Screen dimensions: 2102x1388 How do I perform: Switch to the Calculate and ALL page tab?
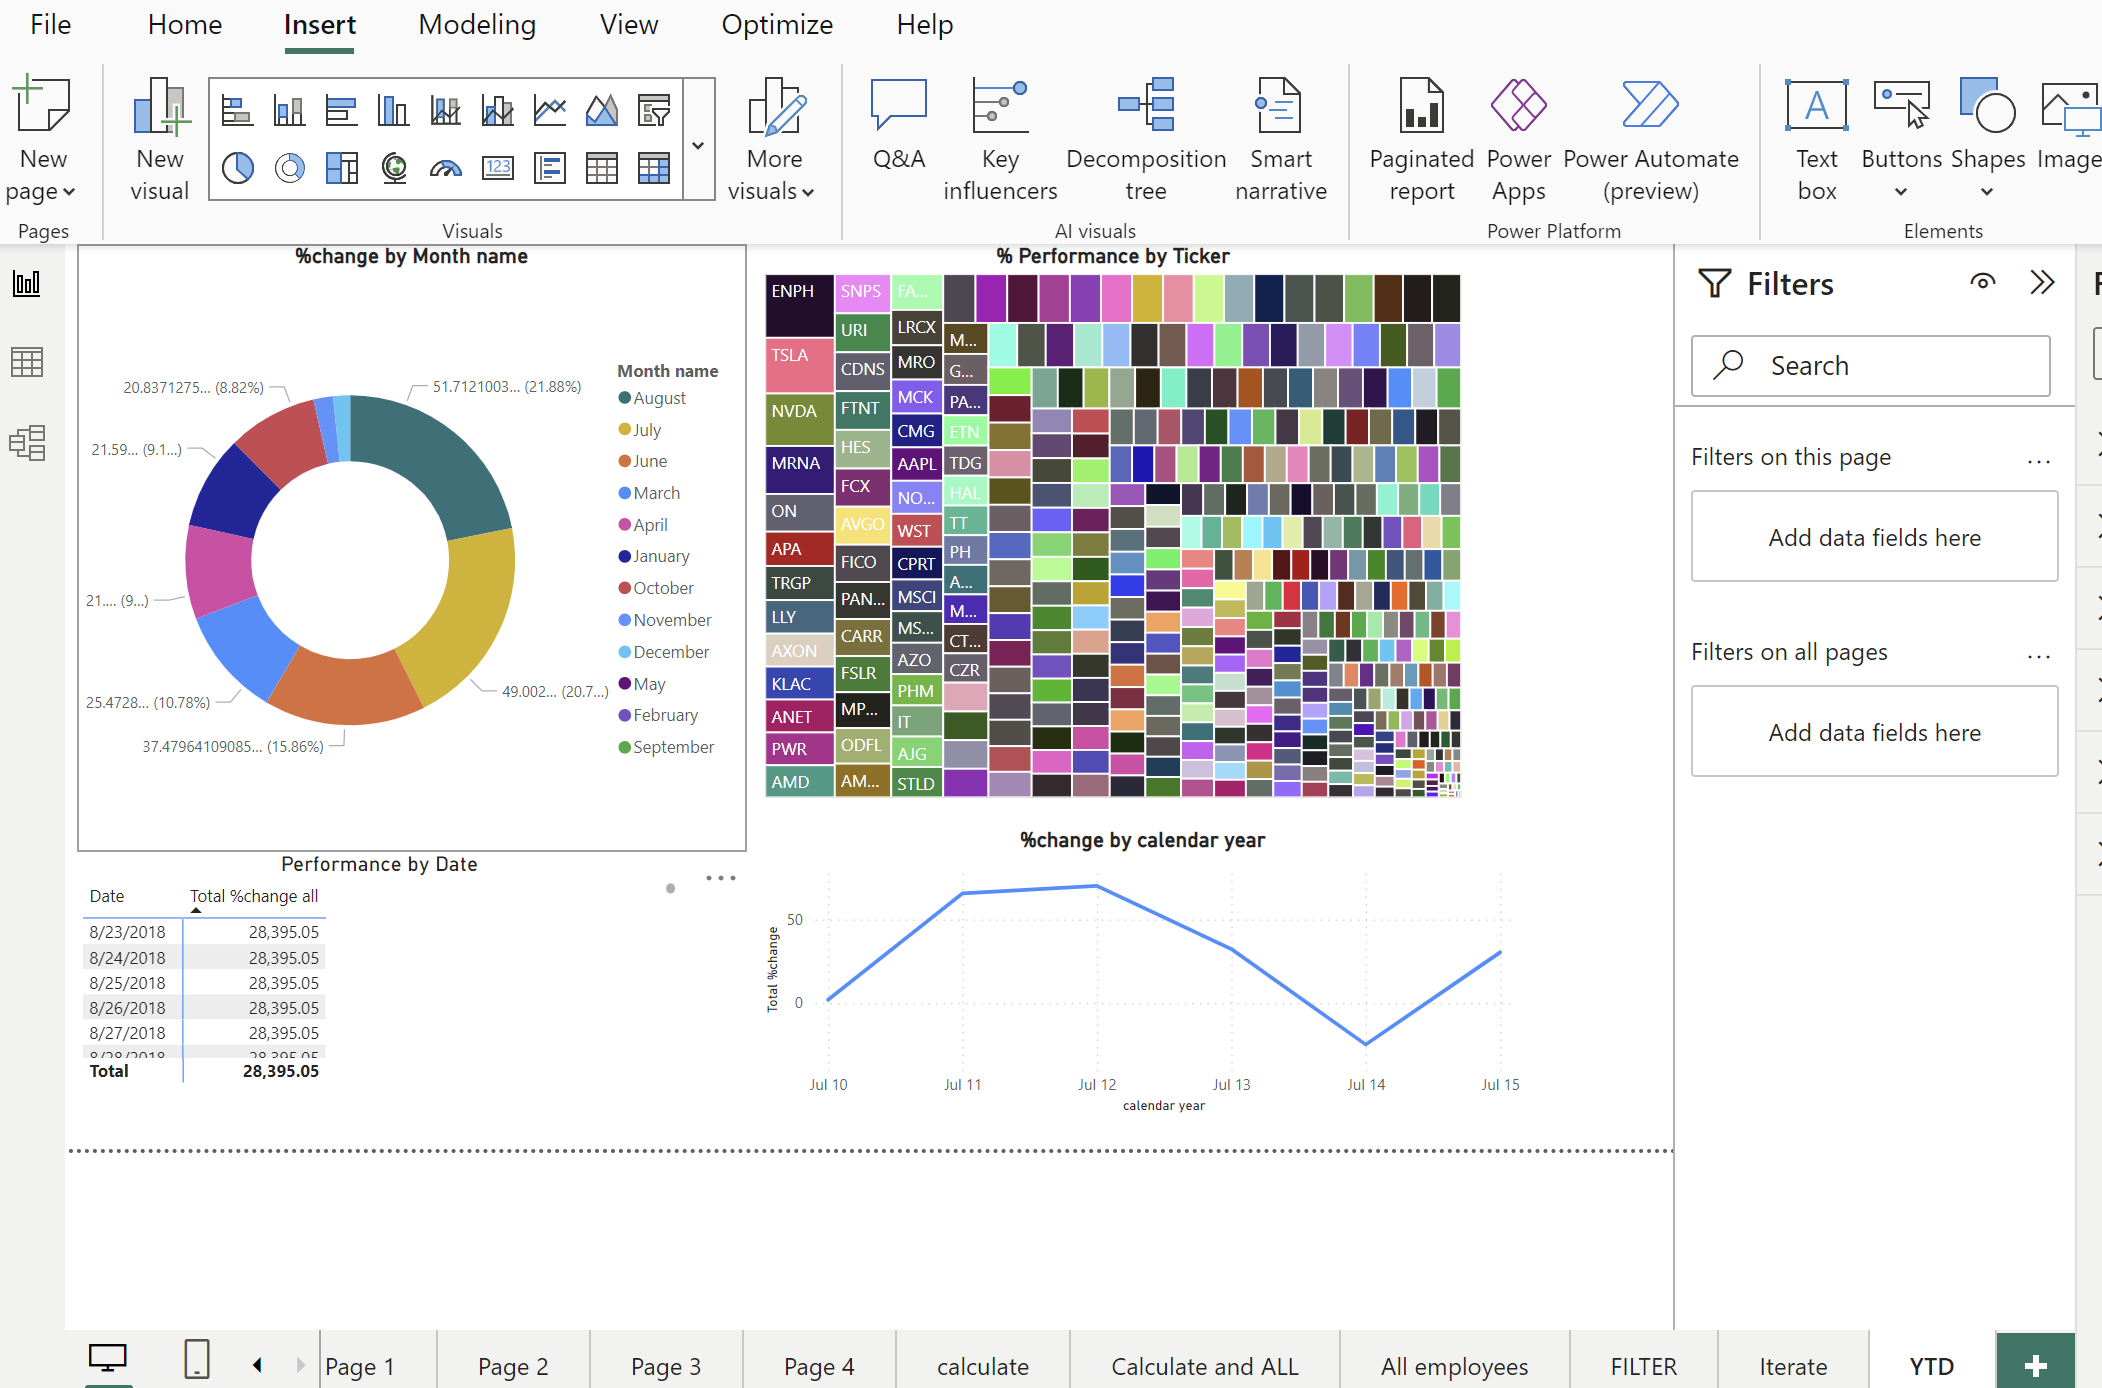click(x=1204, y=1366)
